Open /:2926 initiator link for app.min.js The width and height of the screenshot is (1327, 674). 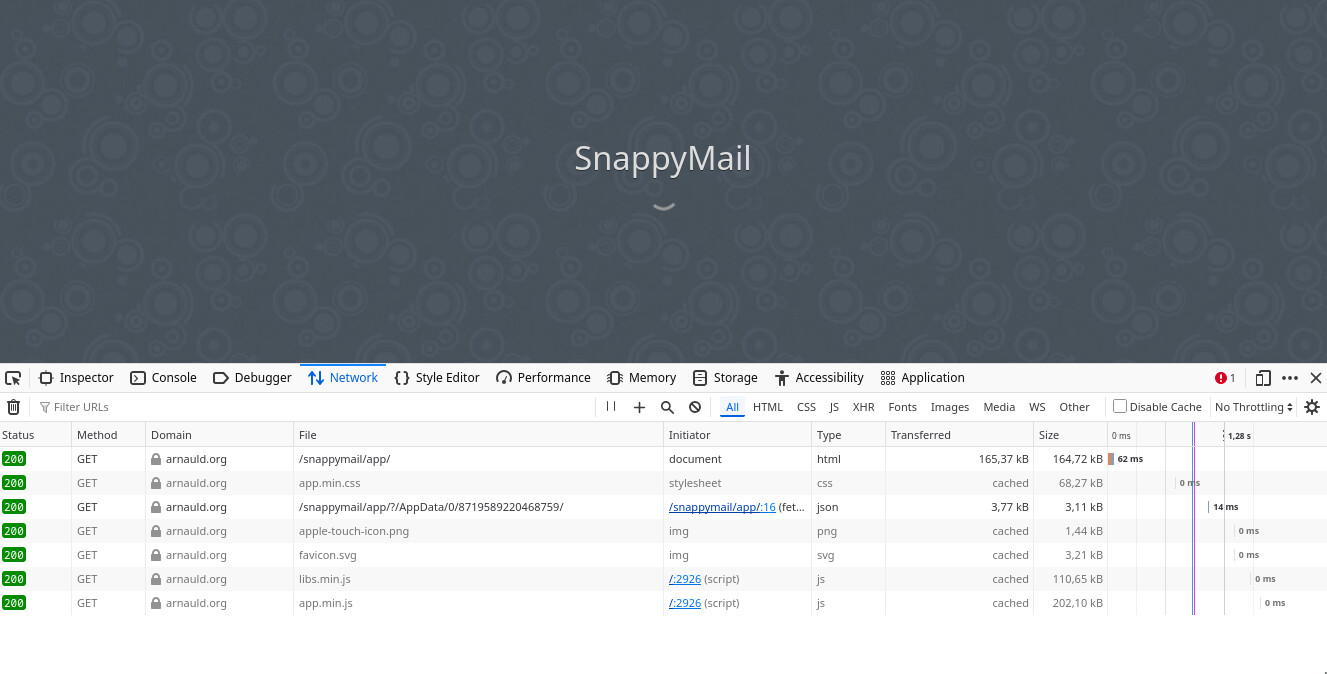685,603
